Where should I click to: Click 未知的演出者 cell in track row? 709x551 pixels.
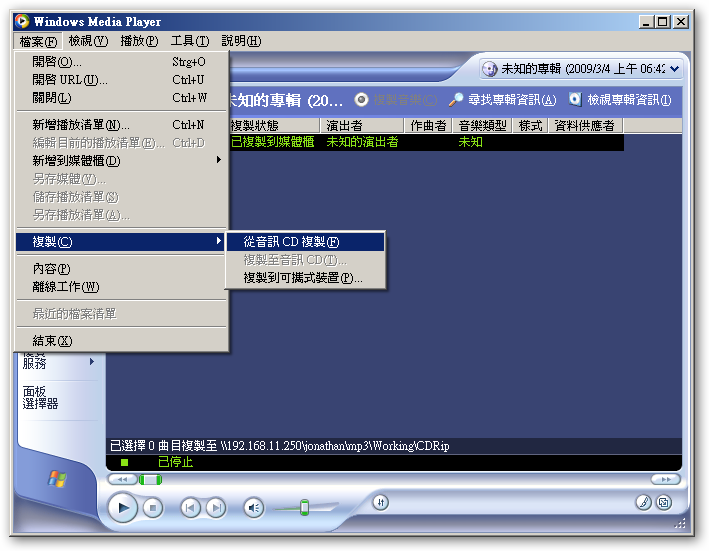coord(362,142)
